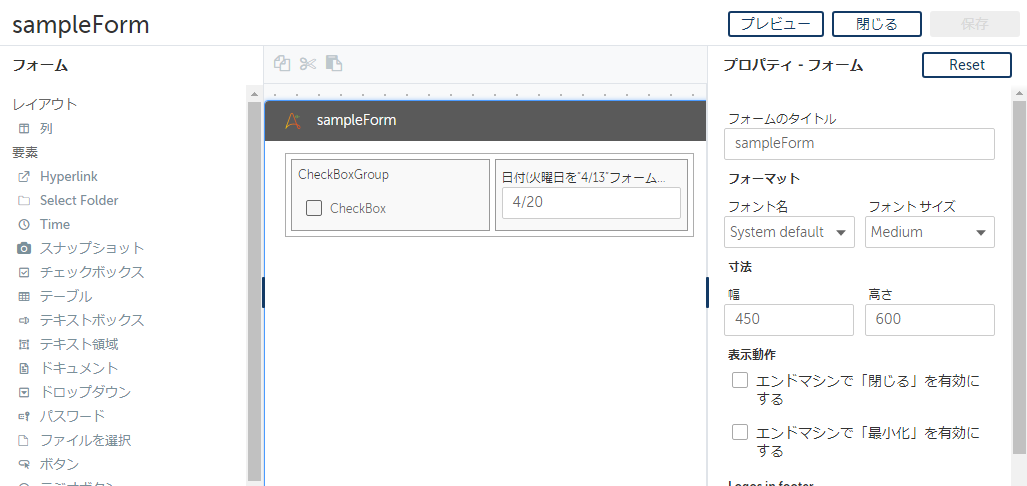1027x486 pixels.
Task: Click the 幅 width field showing 450
Action: (x=788, y=320)
